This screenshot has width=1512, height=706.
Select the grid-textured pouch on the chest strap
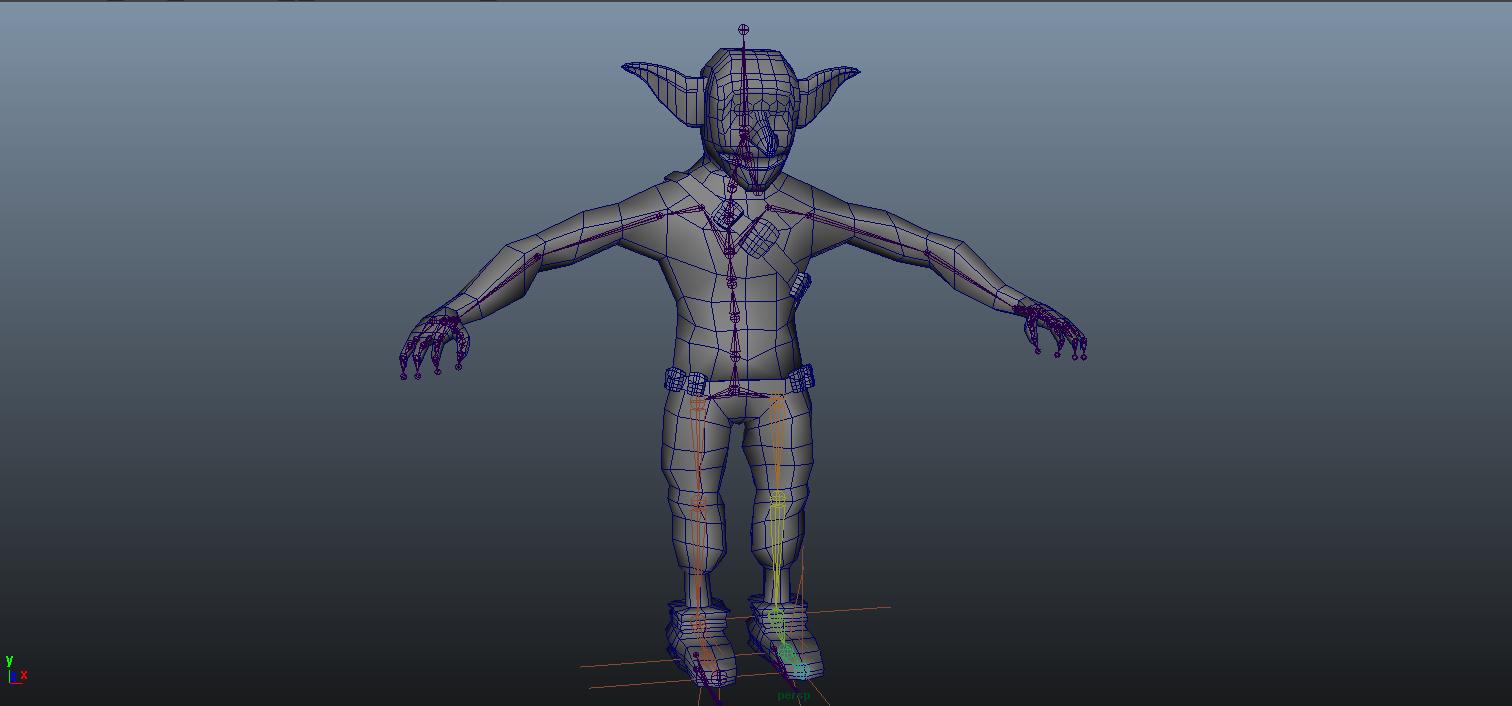pyautogui.click(x=759, y=238)
